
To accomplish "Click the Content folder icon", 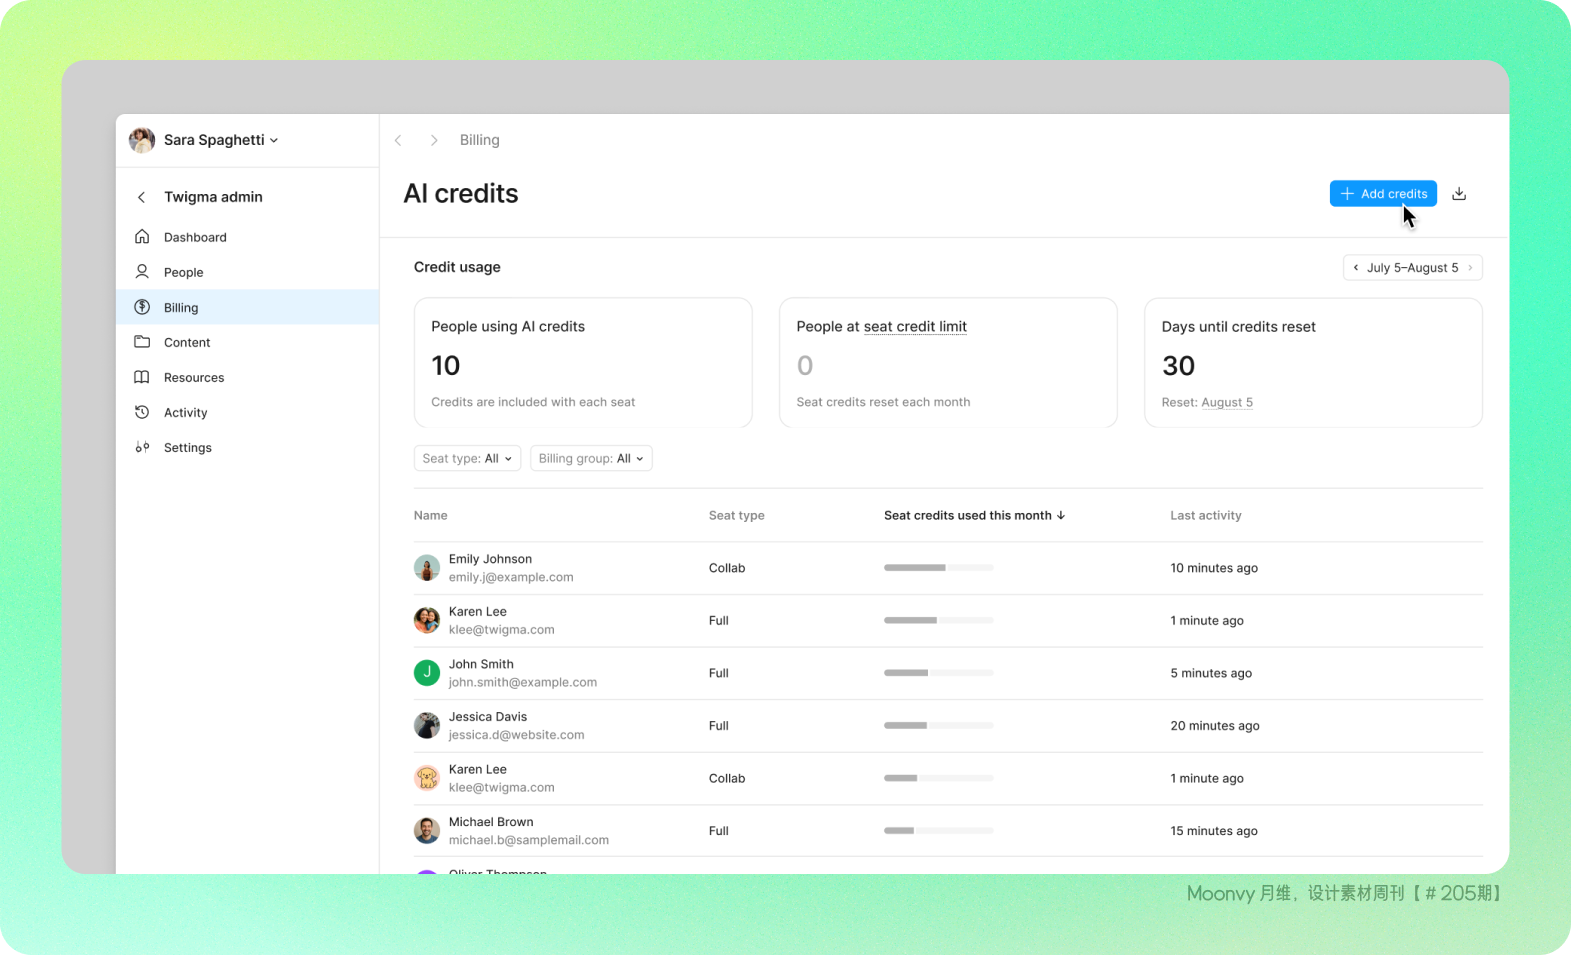I will tap(142, 342).
